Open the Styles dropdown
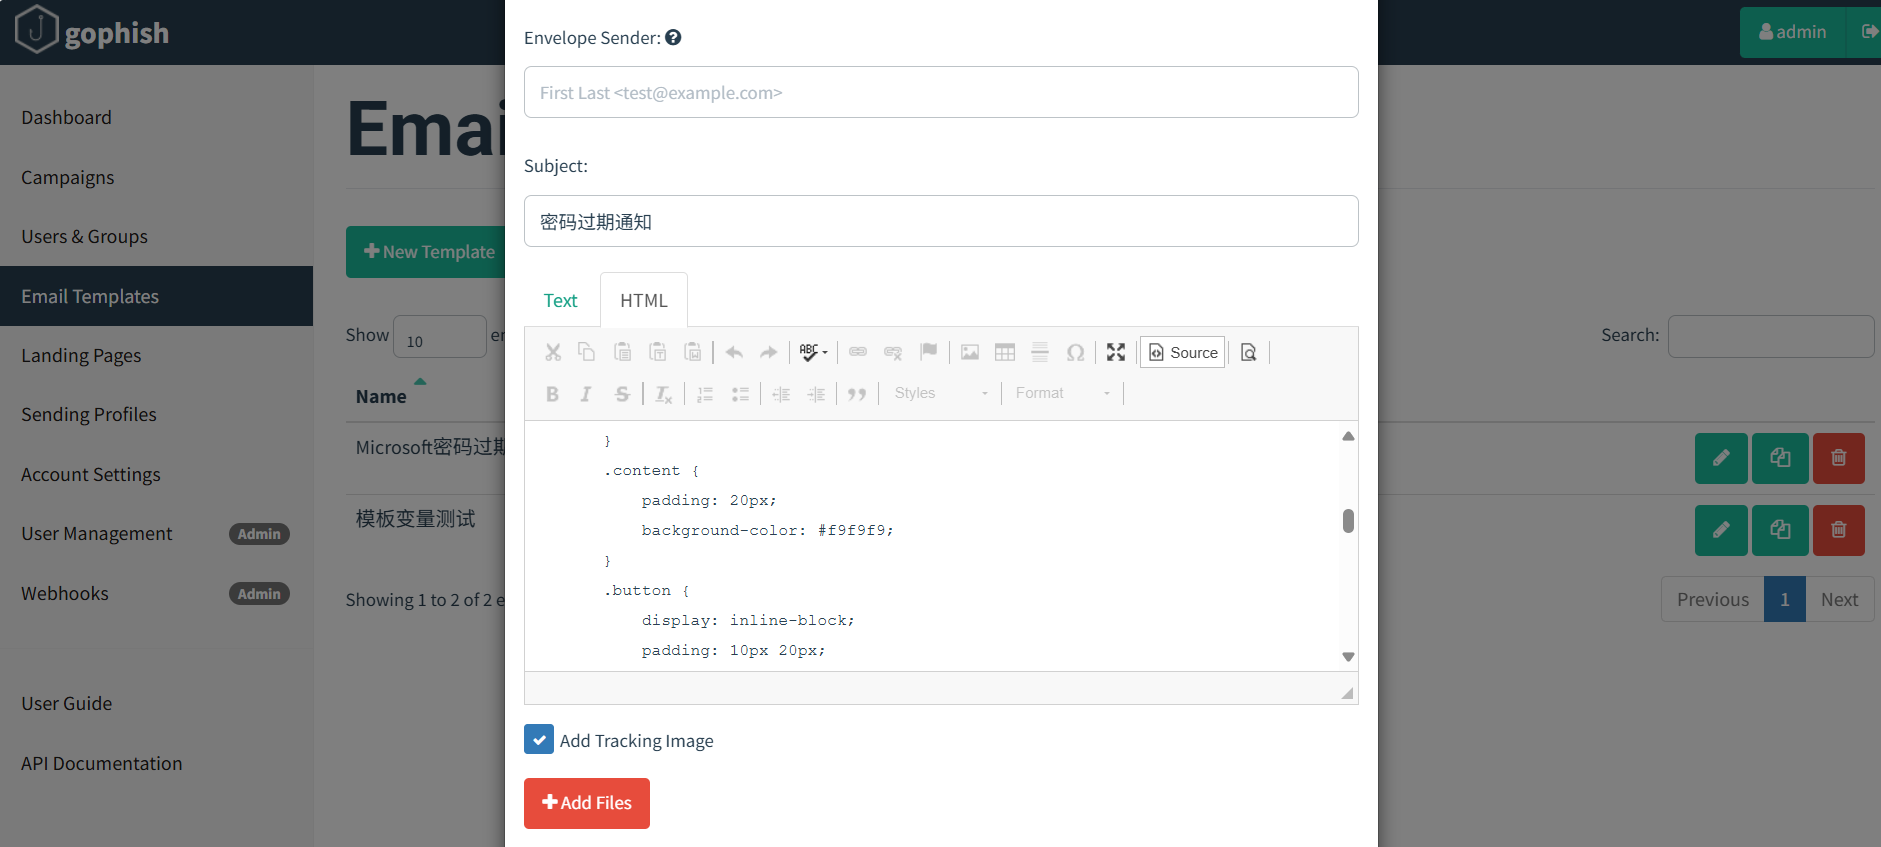Screen dimensions: 1881x847 940,394
